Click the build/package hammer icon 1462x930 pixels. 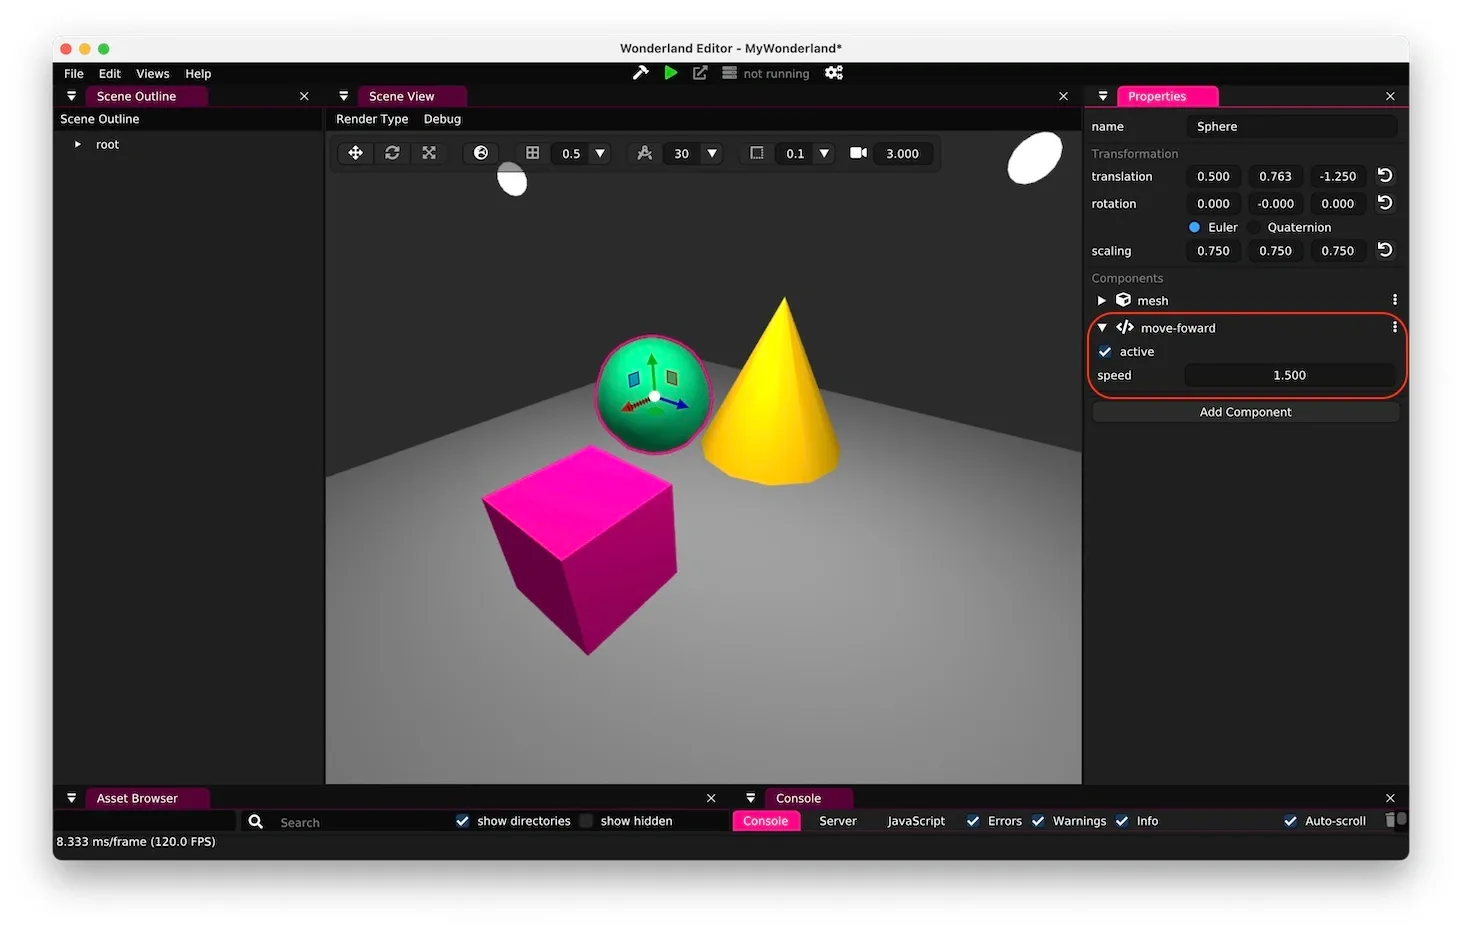640,72
